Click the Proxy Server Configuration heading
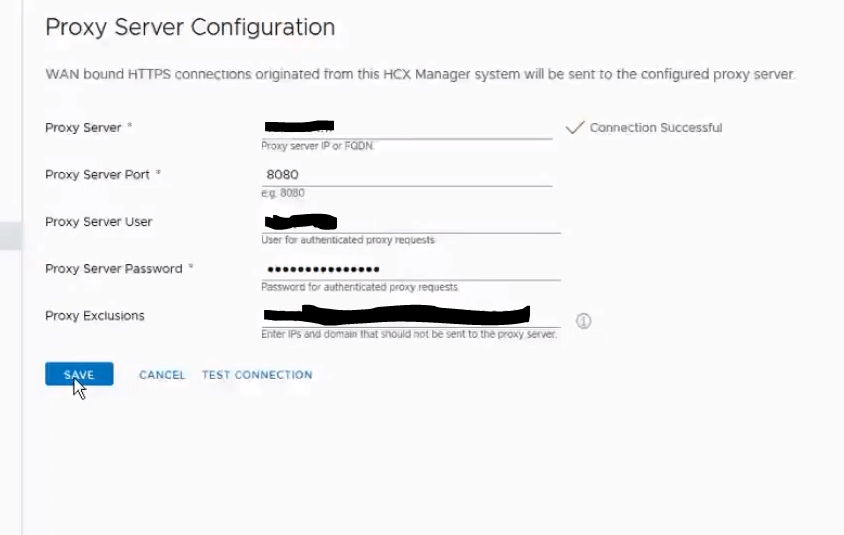This screenshot has height=535, width=844. [x=190, y=28]
